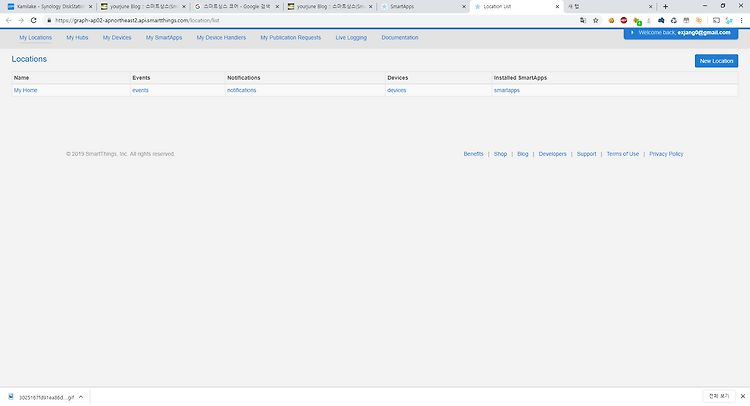Click extension icon with green badge
The image size is (750, 406).
(x=637, y=21)
